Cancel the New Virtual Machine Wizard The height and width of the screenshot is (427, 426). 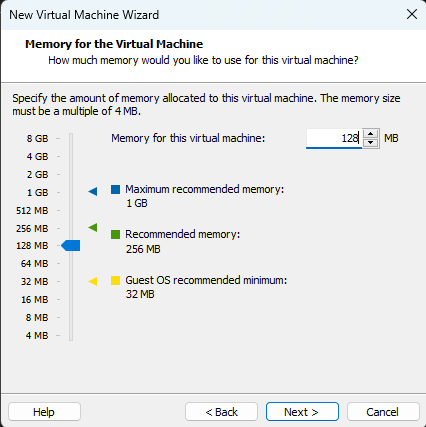(x=383, y=412)
